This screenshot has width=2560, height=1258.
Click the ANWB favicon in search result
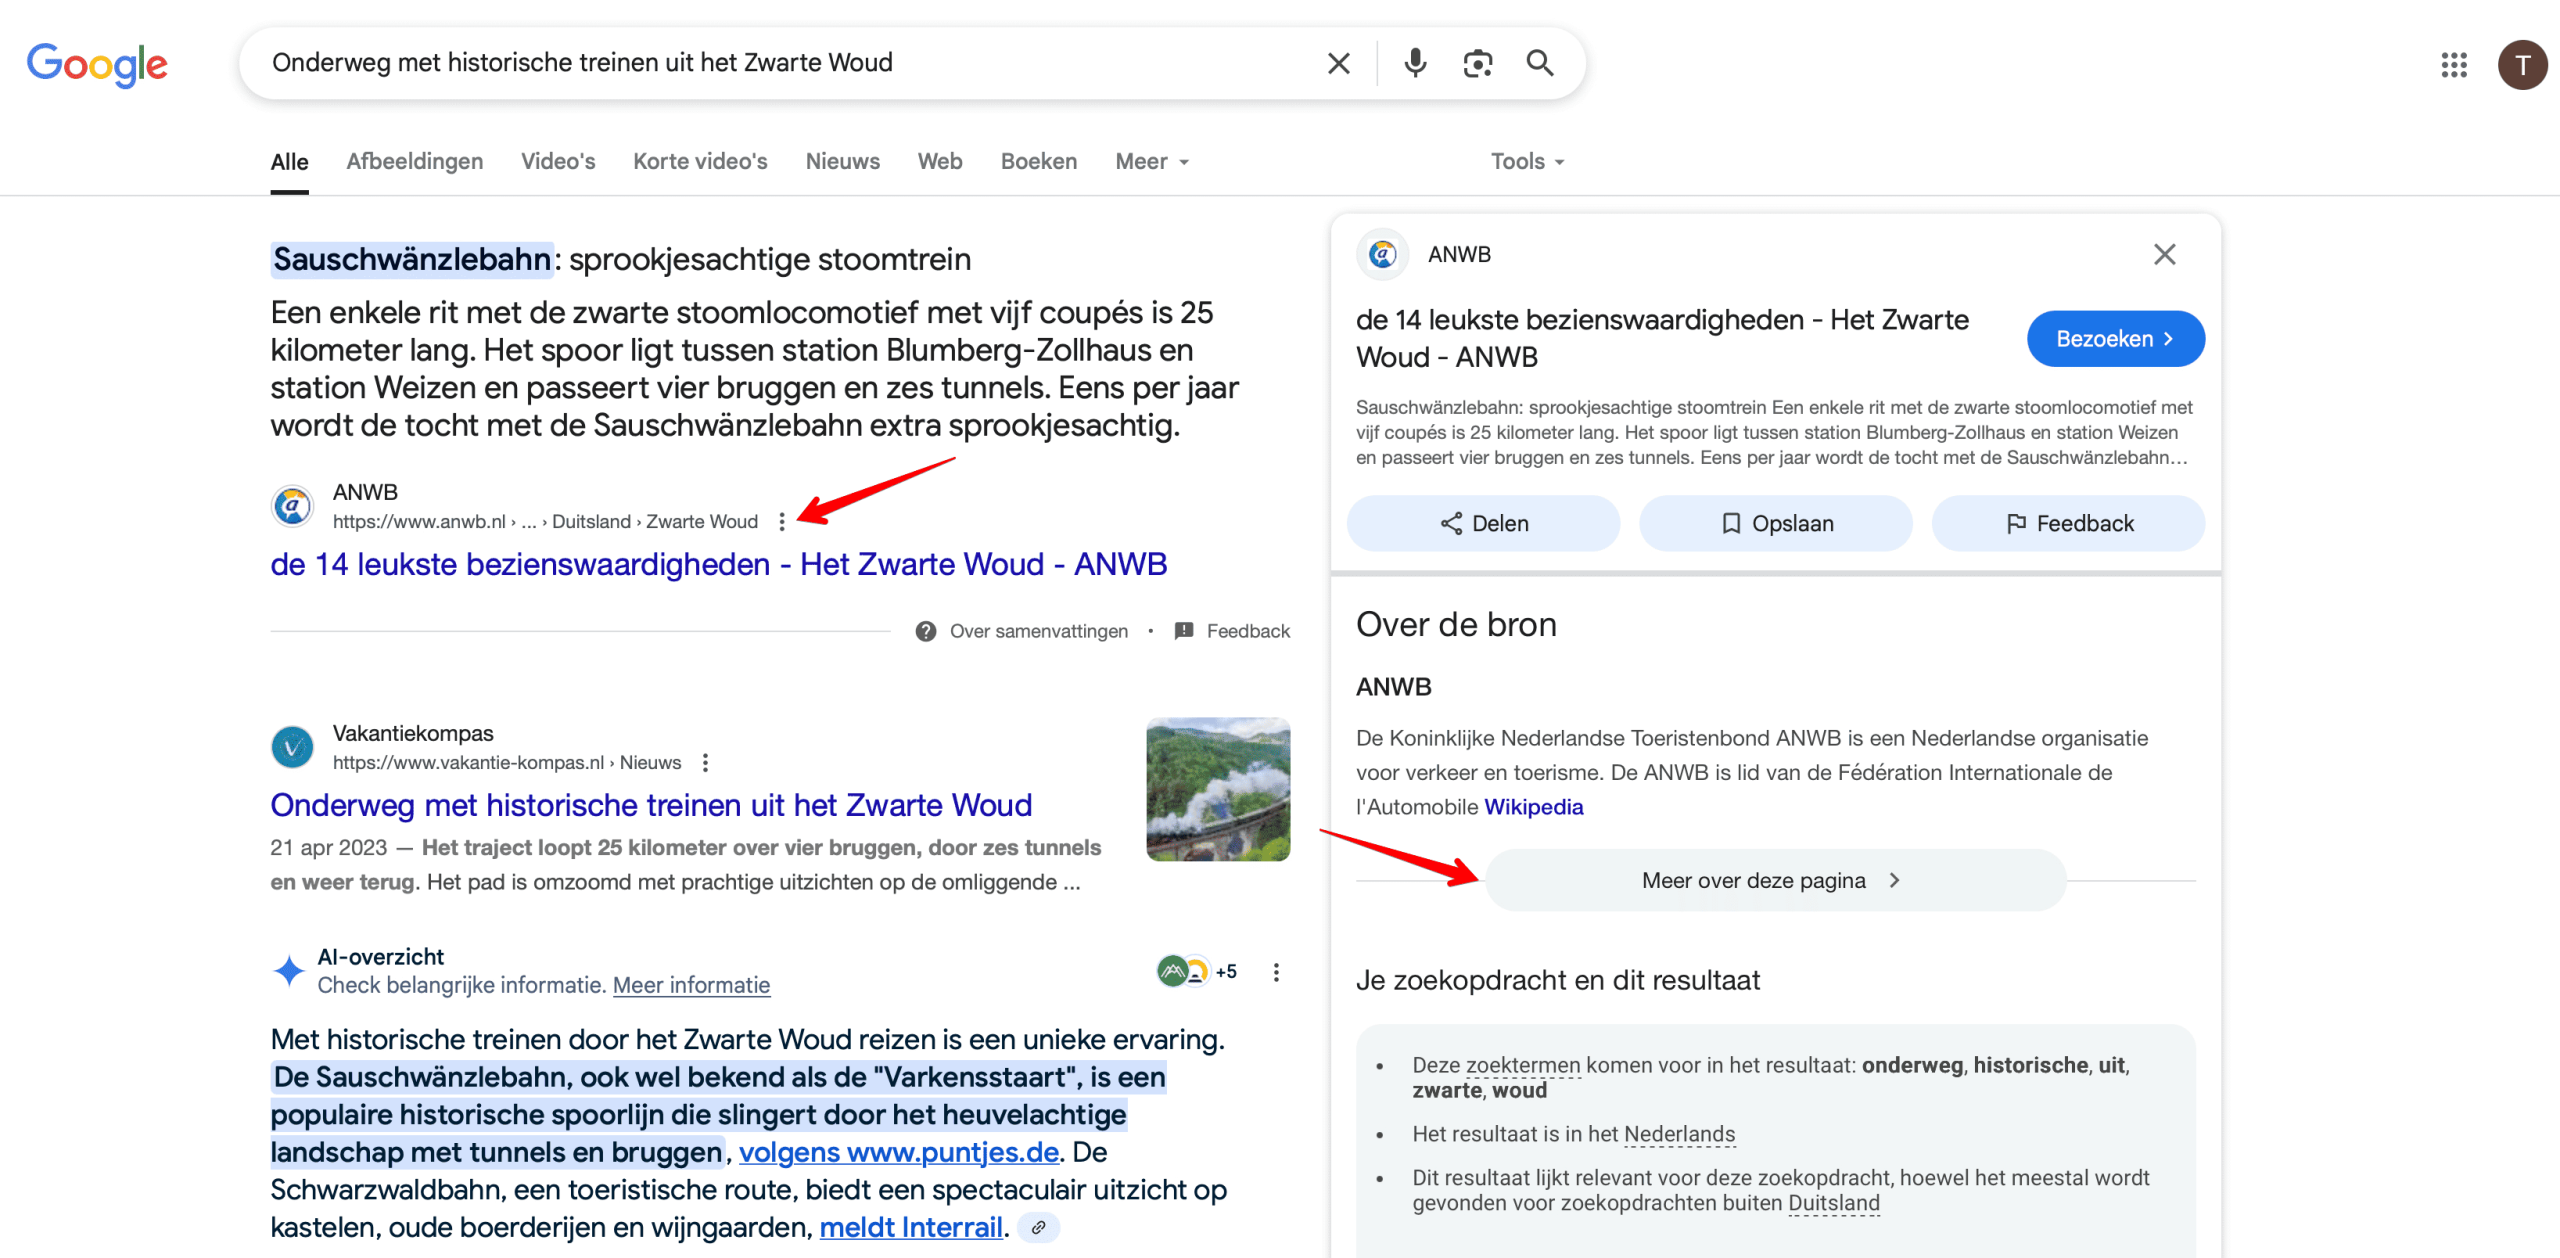click(292, 506)
